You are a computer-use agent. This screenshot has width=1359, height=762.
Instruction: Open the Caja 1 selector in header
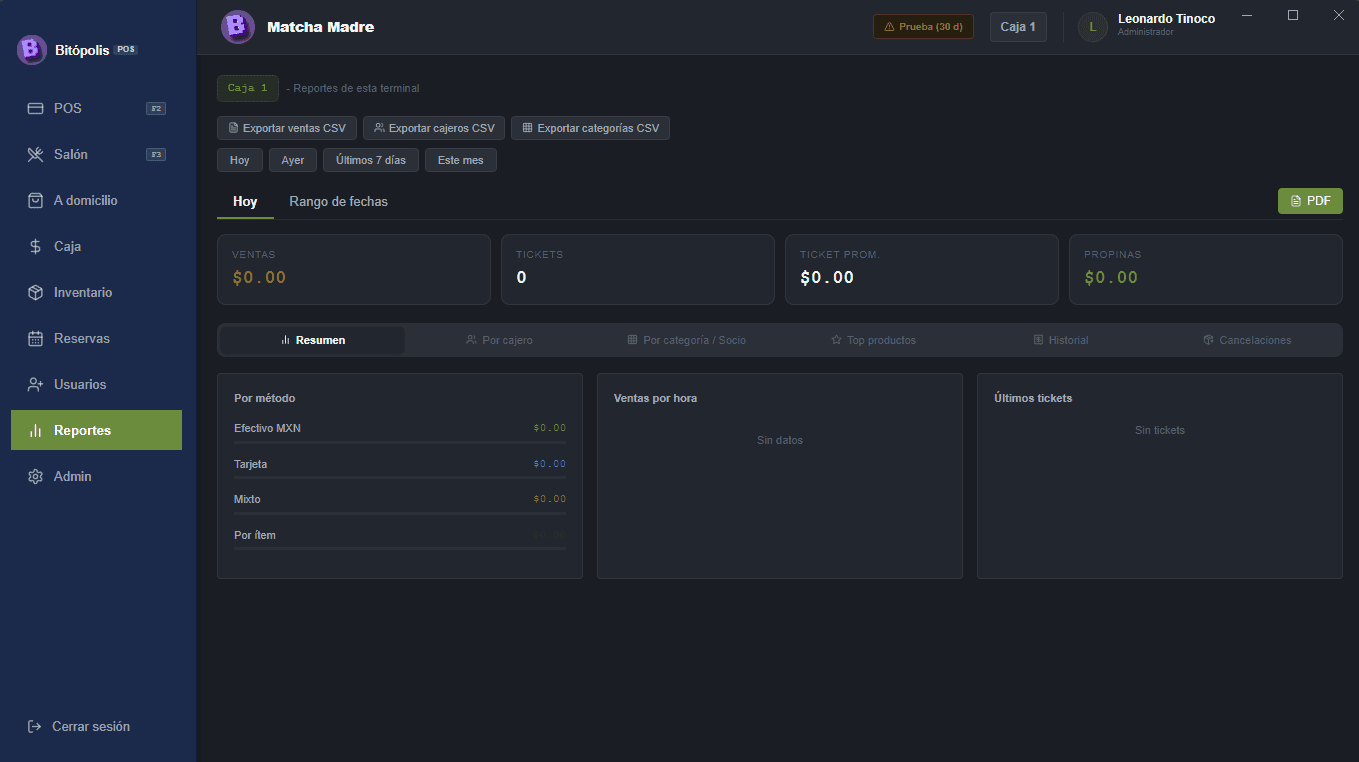coord(1018,27)
